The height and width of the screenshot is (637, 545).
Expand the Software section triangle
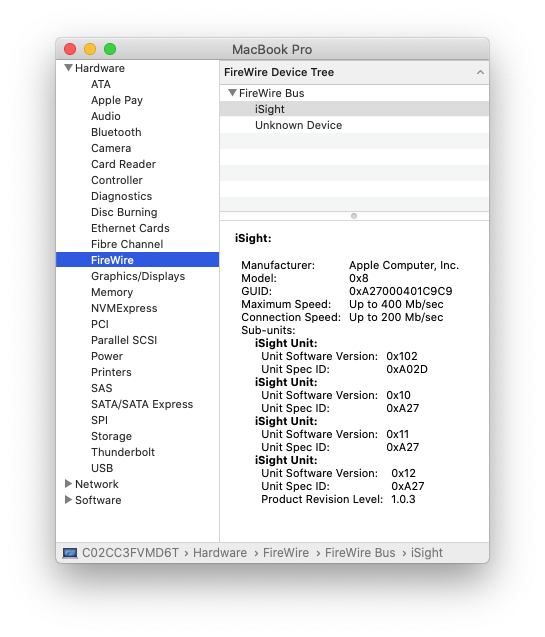(68, 500)
